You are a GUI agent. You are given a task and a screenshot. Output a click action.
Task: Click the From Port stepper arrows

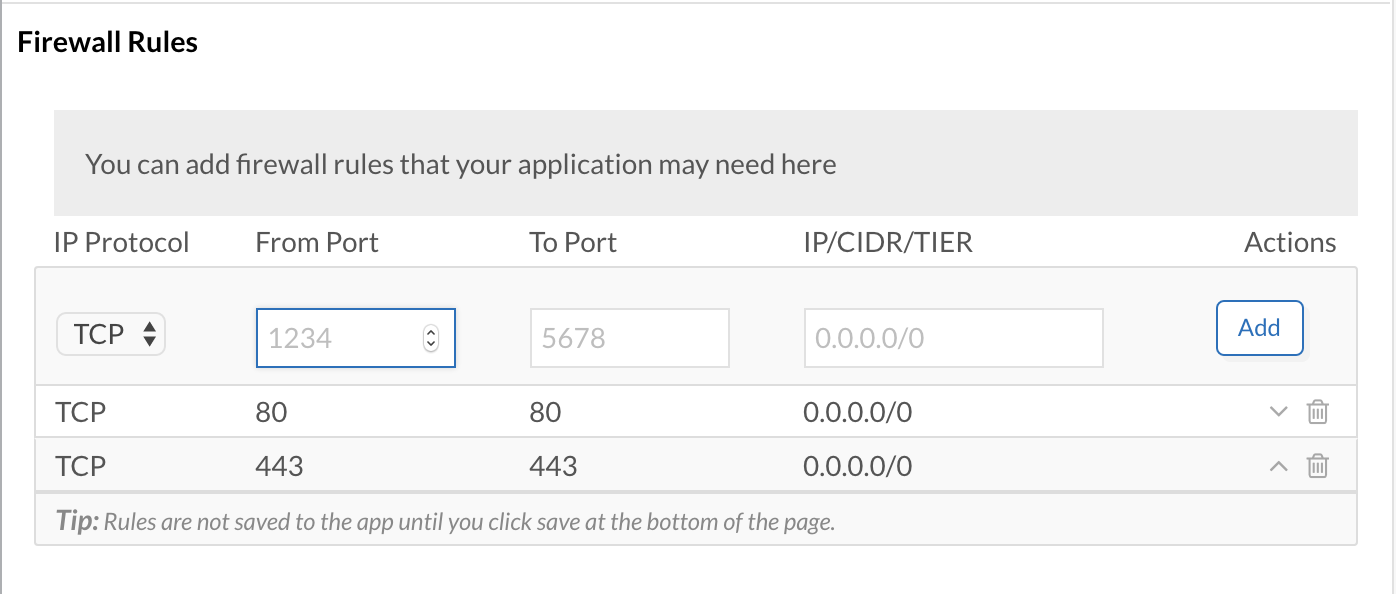[431, 338]
